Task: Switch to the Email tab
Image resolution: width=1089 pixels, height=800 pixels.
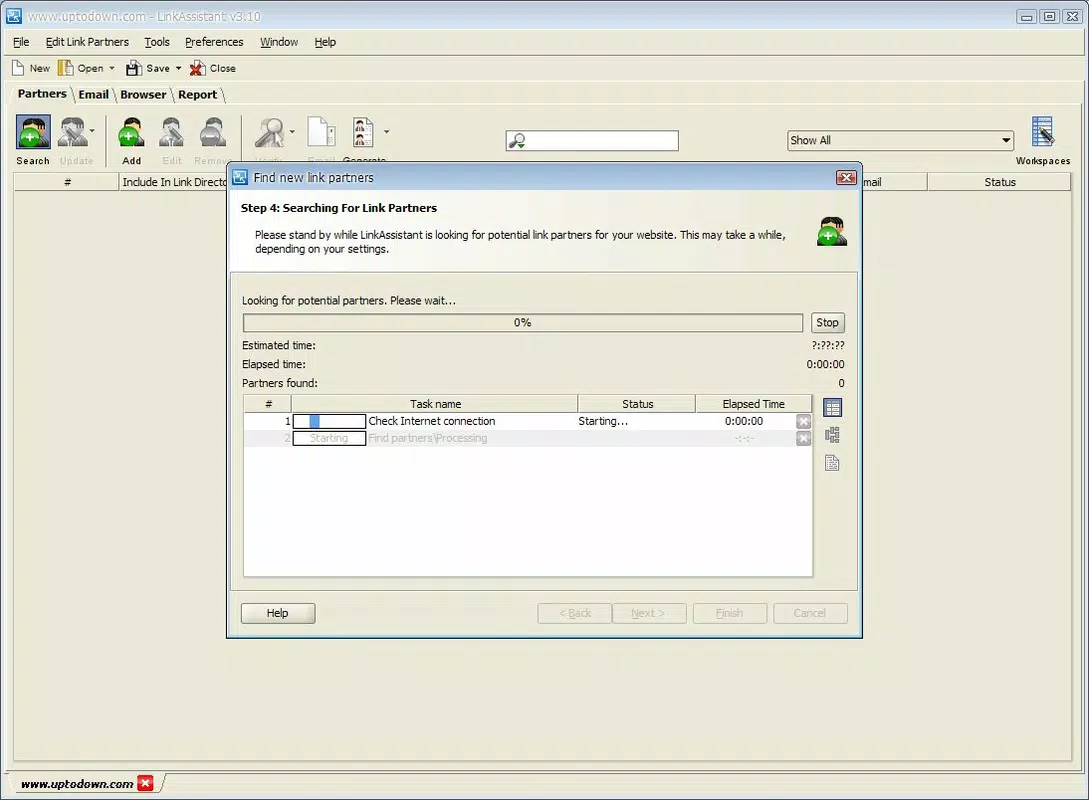Action: pos(93,94)
